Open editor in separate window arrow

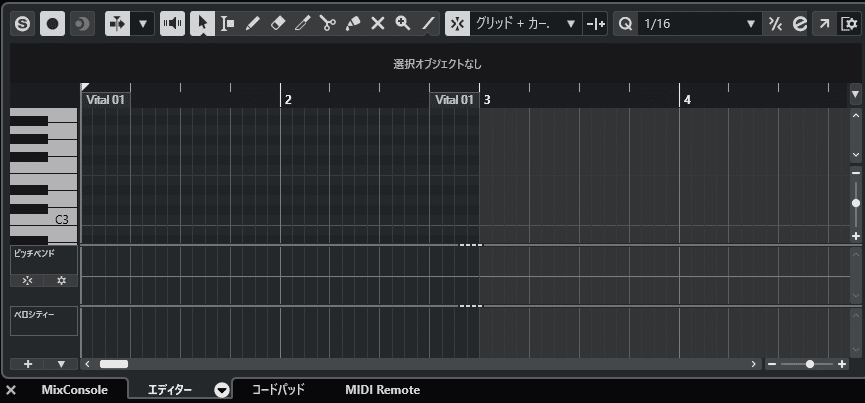(824, 24)
